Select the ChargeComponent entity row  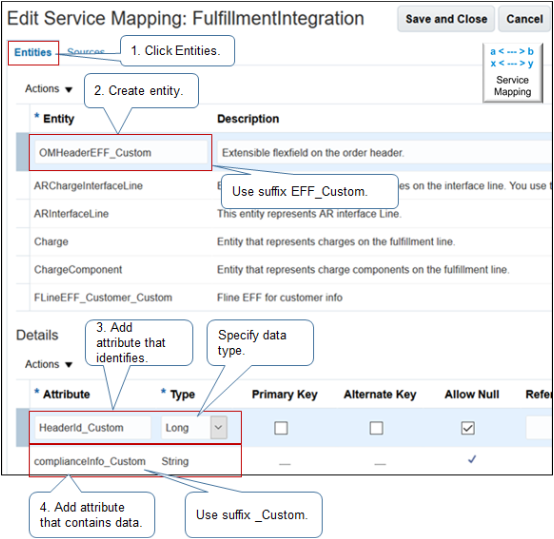[284, 270]
